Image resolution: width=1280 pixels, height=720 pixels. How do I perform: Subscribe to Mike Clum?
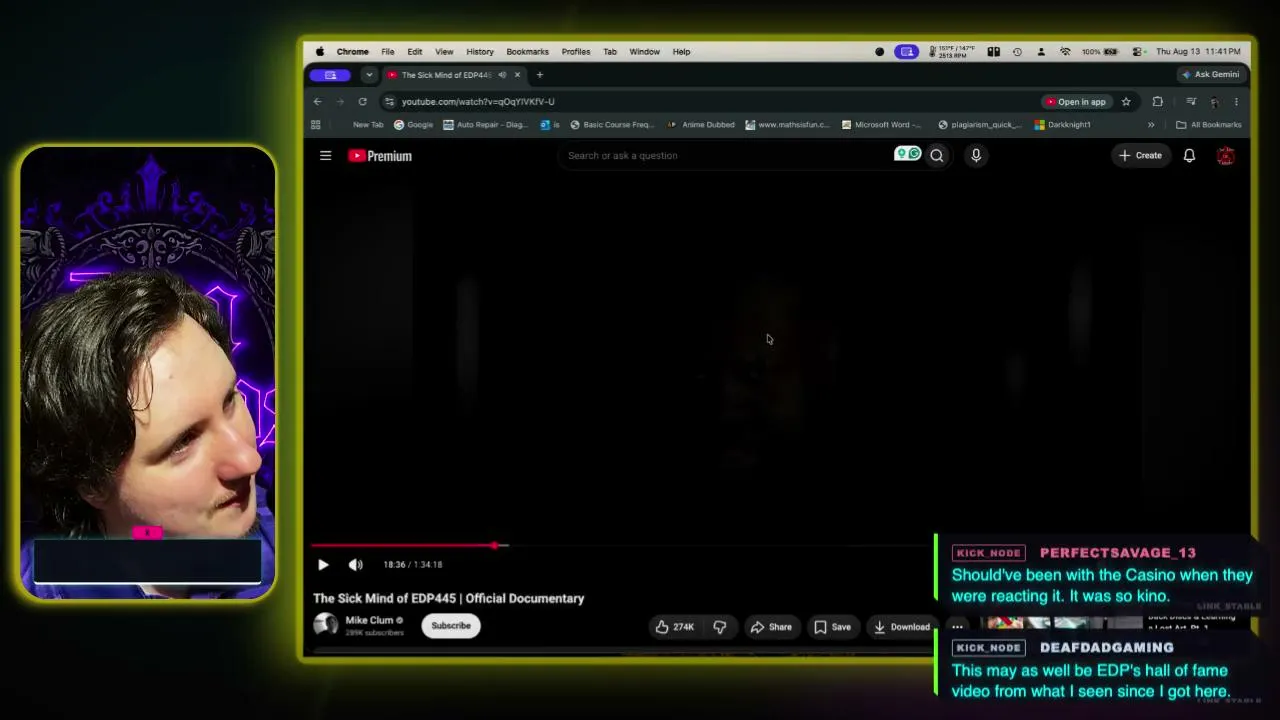click(x=451, y=626)
